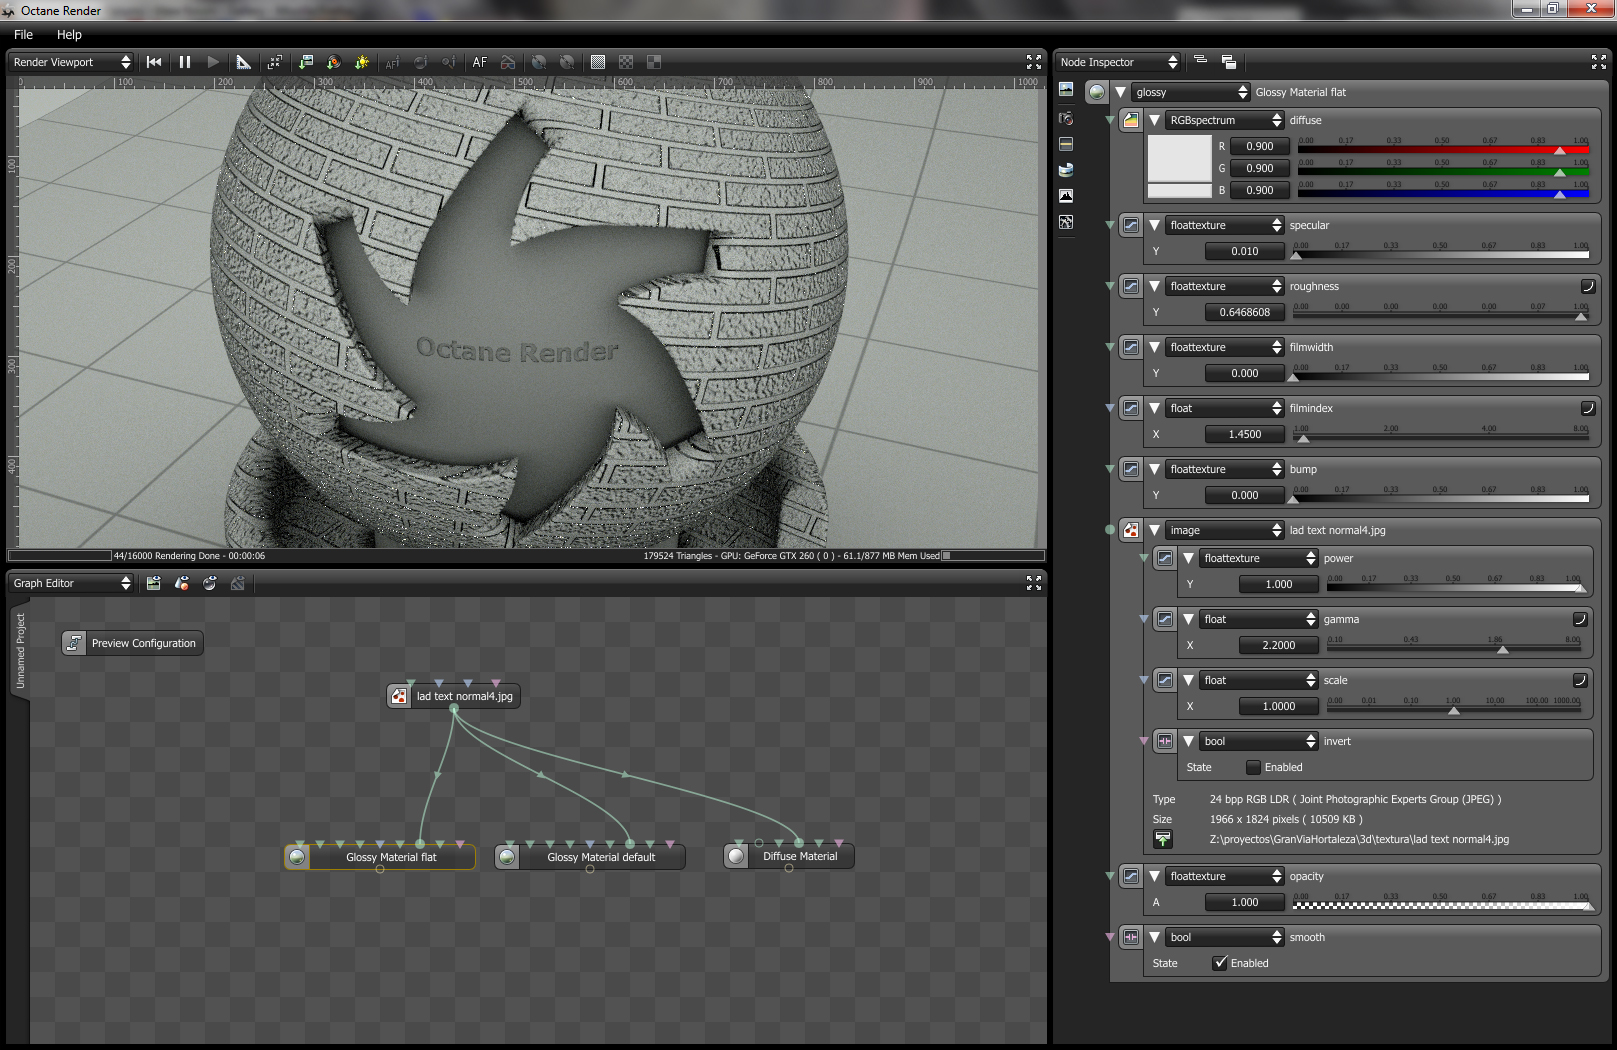Viewport: 1617px width, 1050px height.
Task: Open the landscape image icon in inspector sidebar
Action: (x=1066, y=90)
